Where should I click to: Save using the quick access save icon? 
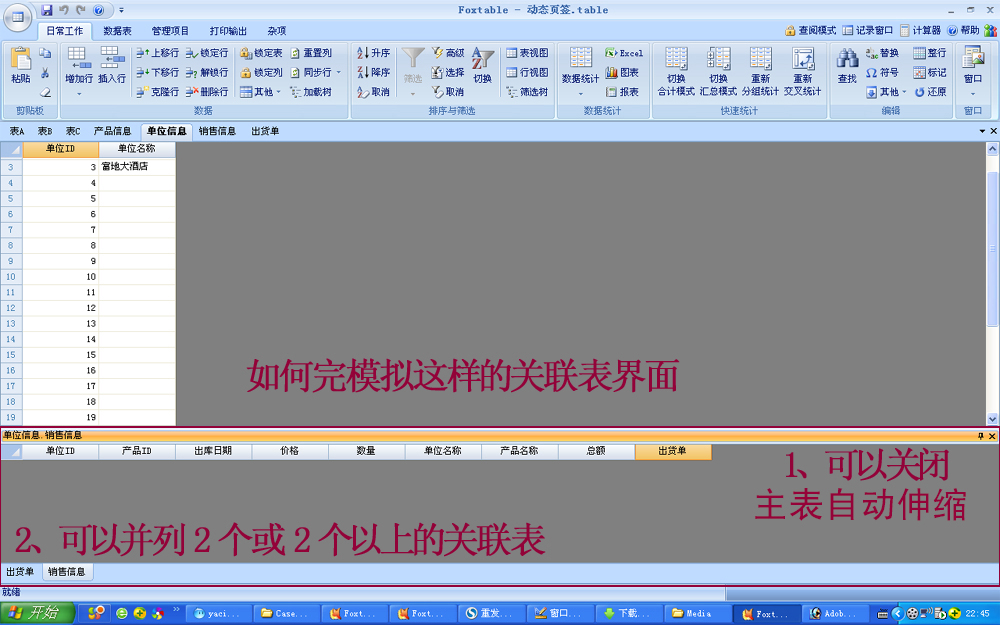tap(47, 10)
